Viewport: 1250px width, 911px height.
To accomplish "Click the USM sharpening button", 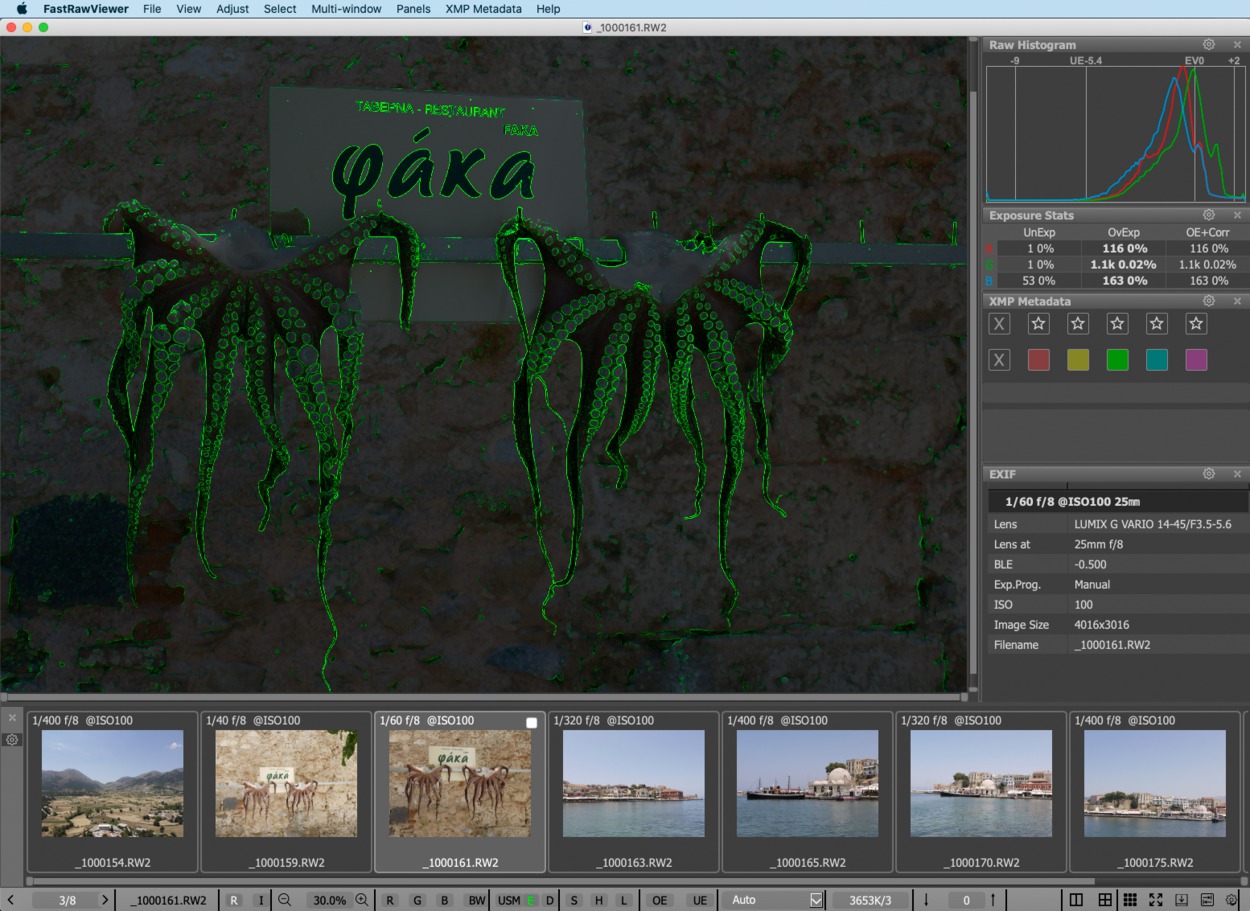I will [x=509, y=900].
